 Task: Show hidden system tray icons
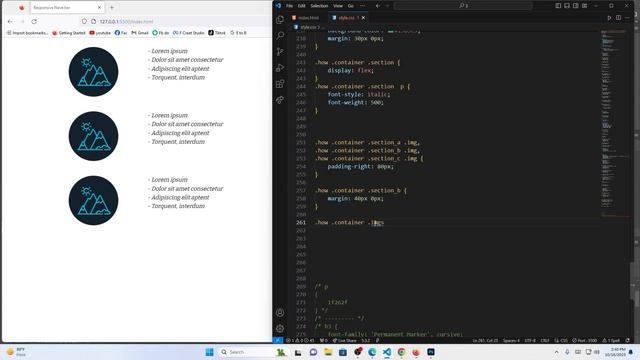click(x=556, y=352)
